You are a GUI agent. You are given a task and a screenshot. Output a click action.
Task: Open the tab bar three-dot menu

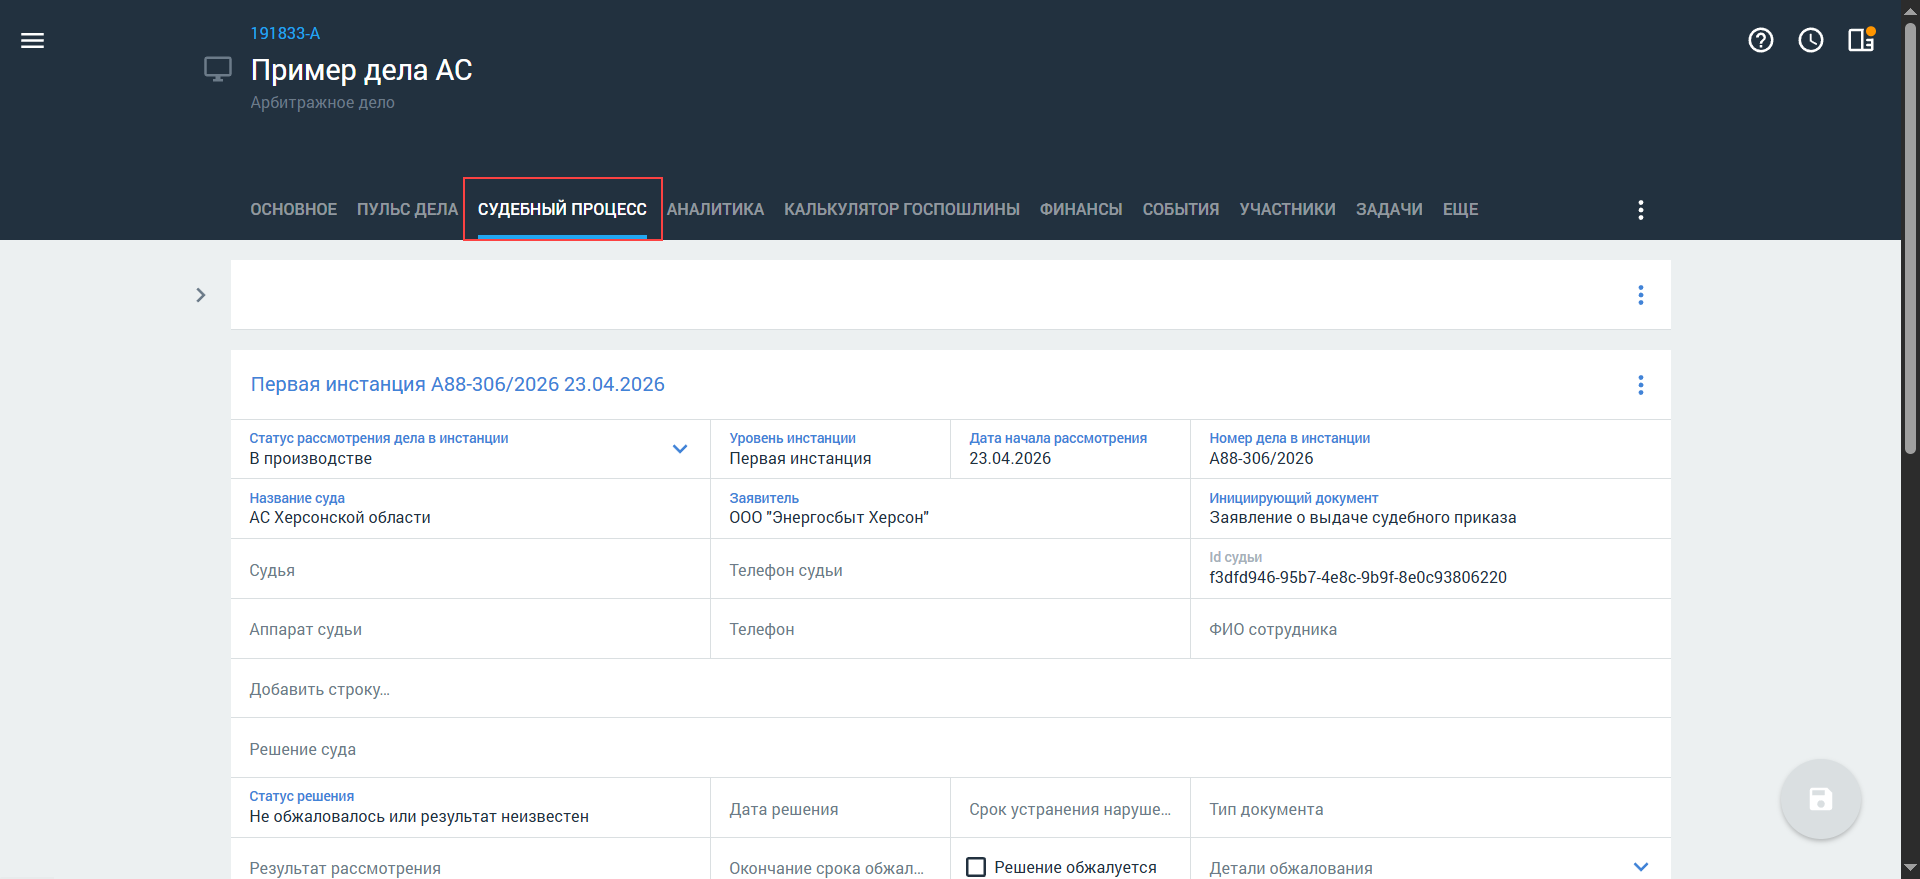click(1640, 210)
